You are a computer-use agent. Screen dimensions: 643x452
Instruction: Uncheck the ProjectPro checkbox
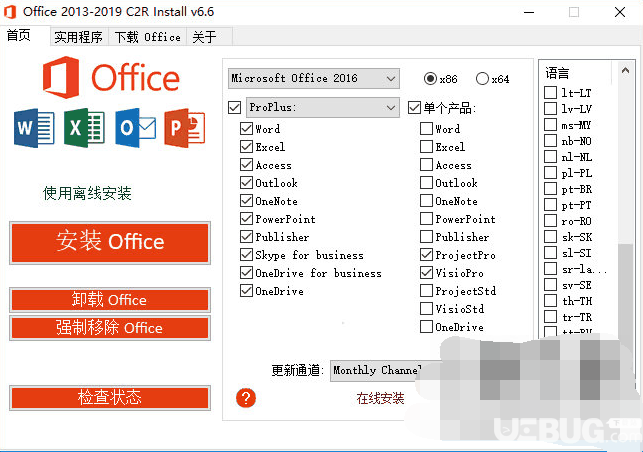[x=426, y=255]
